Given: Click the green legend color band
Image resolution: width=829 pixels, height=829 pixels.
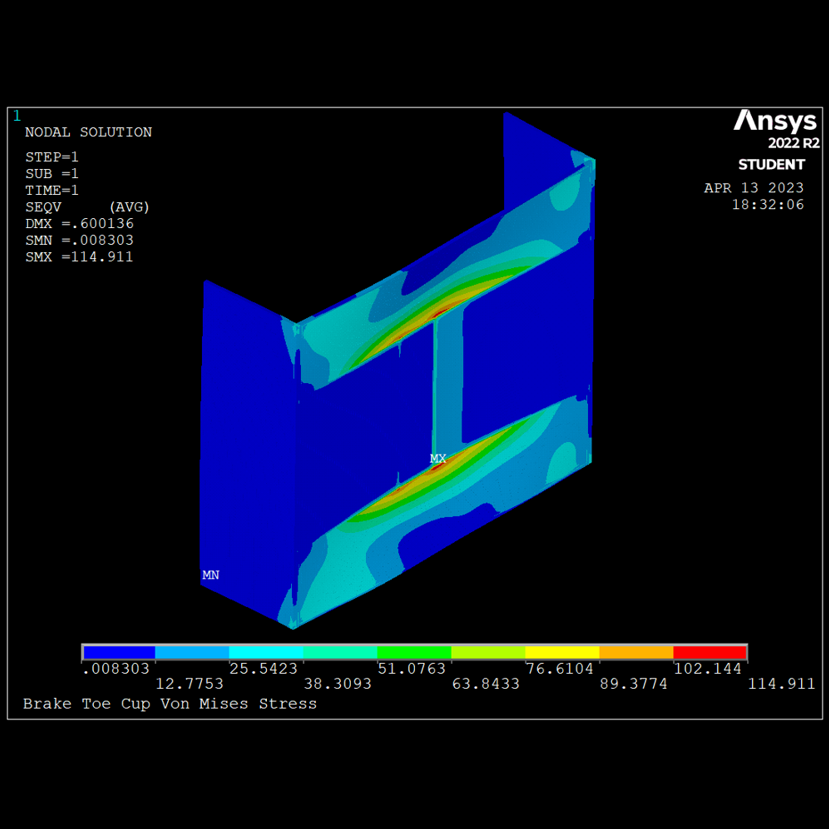Looking at the screenshot, I should click(x=414, y=652).
